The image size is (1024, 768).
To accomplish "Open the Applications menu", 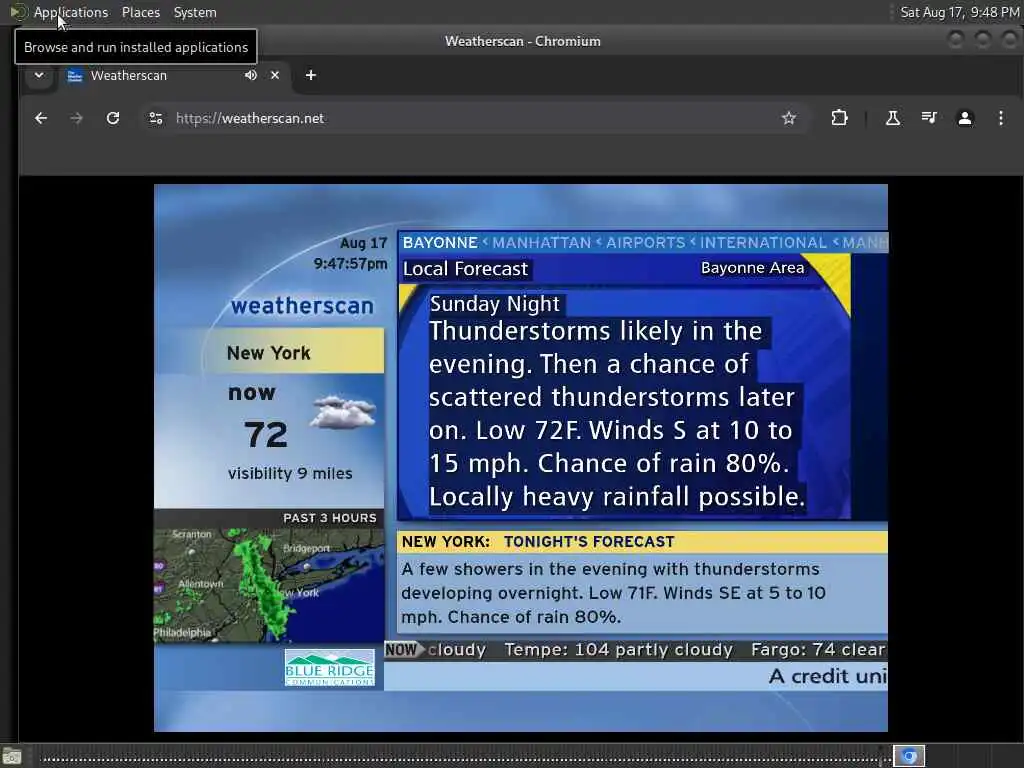I will click(x=71, y=12).
